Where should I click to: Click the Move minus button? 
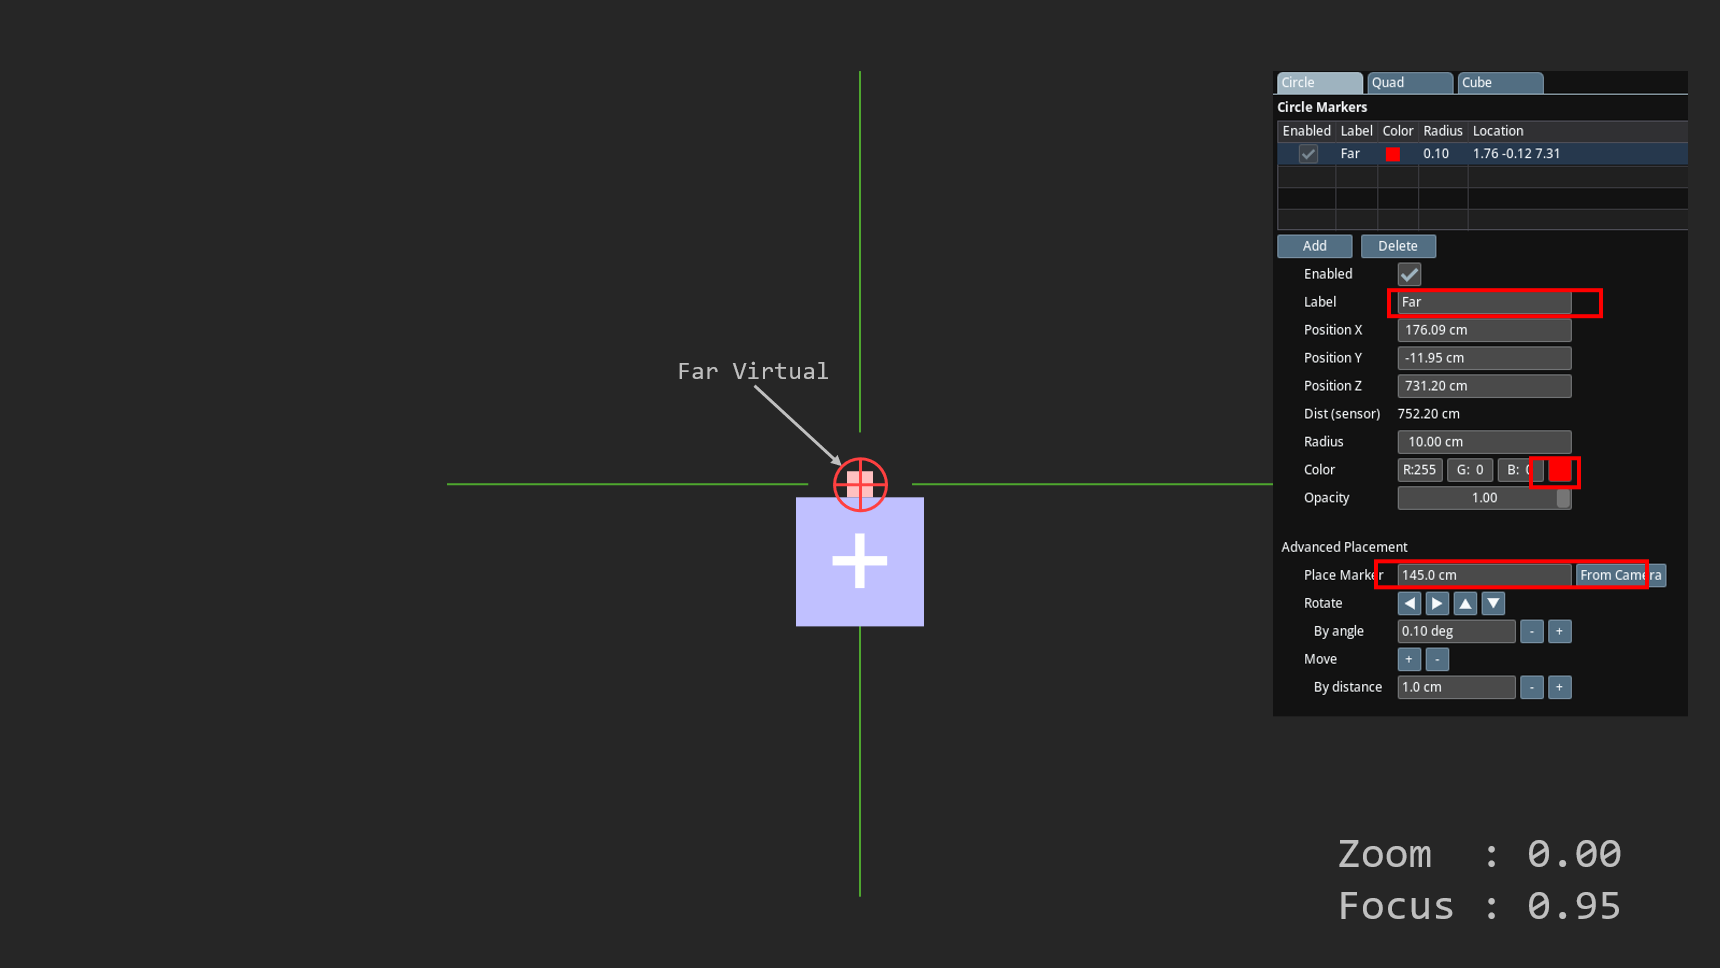pyautogui.click(x=1437, y=659)
